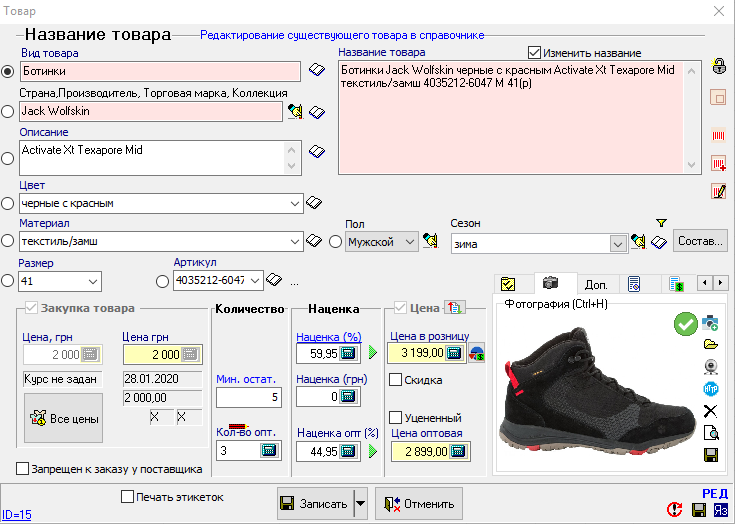Click the Состав... button
Image resolution: width=735 pixels, height=524 pixels.
(700, 241)
